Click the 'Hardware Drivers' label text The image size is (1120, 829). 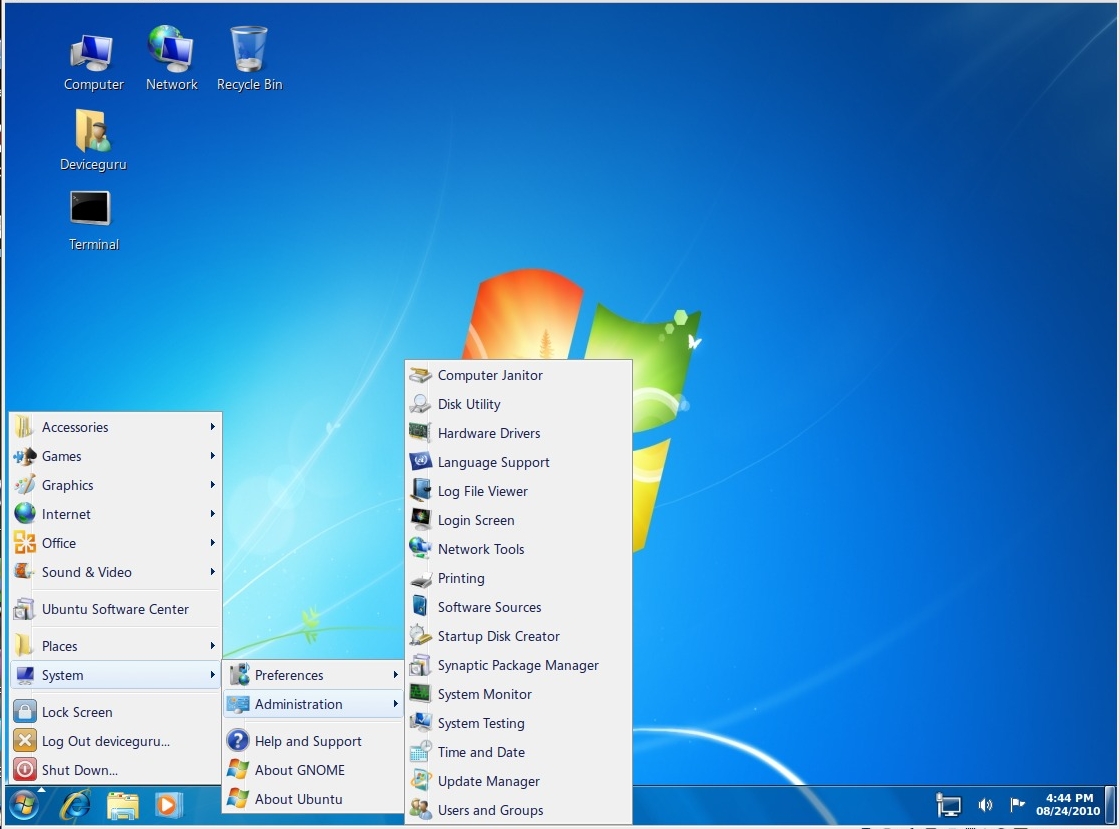(x=489, y=433)
